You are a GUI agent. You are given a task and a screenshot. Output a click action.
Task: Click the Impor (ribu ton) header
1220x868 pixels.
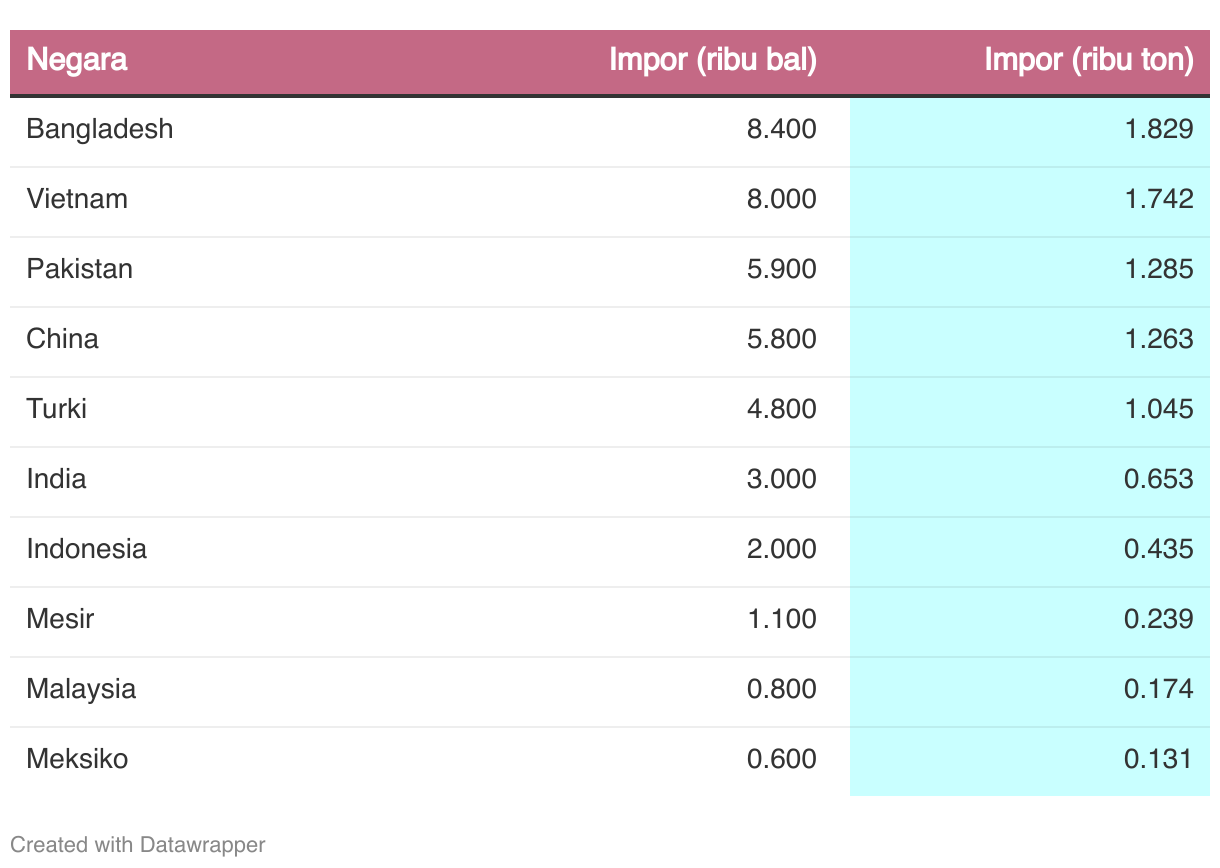pos(1088,60)
